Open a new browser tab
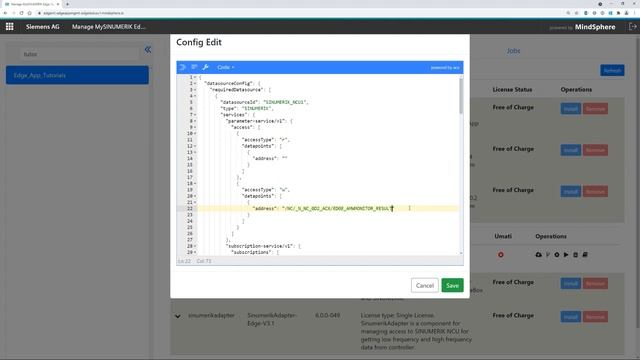This screenshot has width=640, height=360. click(x=67, y=4)
